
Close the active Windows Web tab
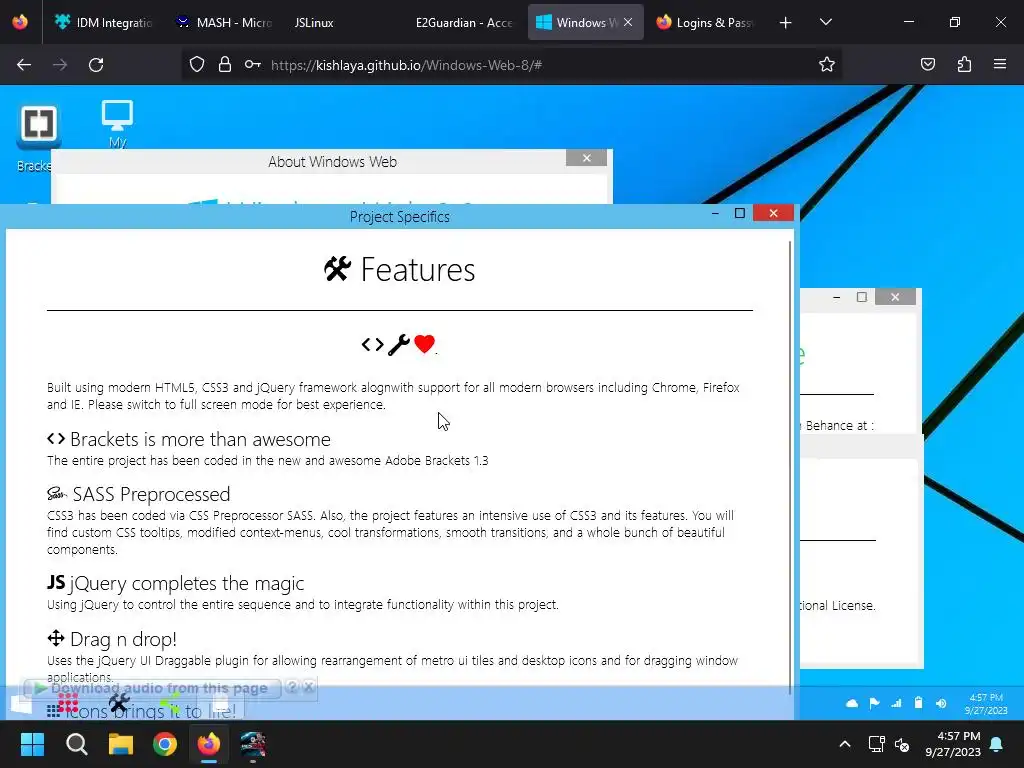(x=628, y=22)
